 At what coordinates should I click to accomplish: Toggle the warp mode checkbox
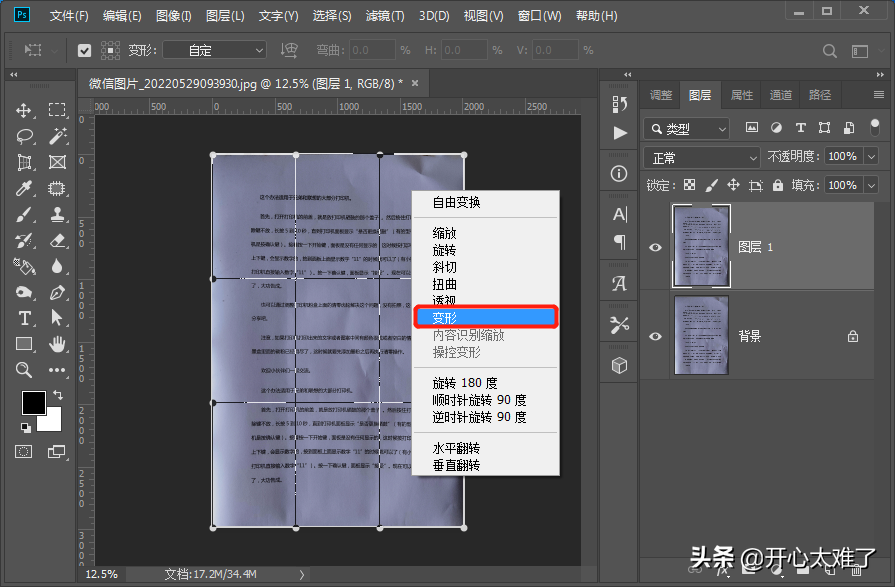click(x=84, y=51)
